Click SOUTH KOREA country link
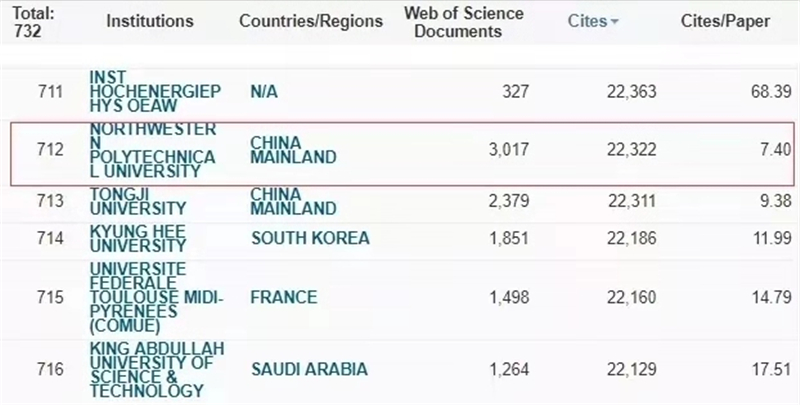Screen dimensions: 800x405 [310, 238]
